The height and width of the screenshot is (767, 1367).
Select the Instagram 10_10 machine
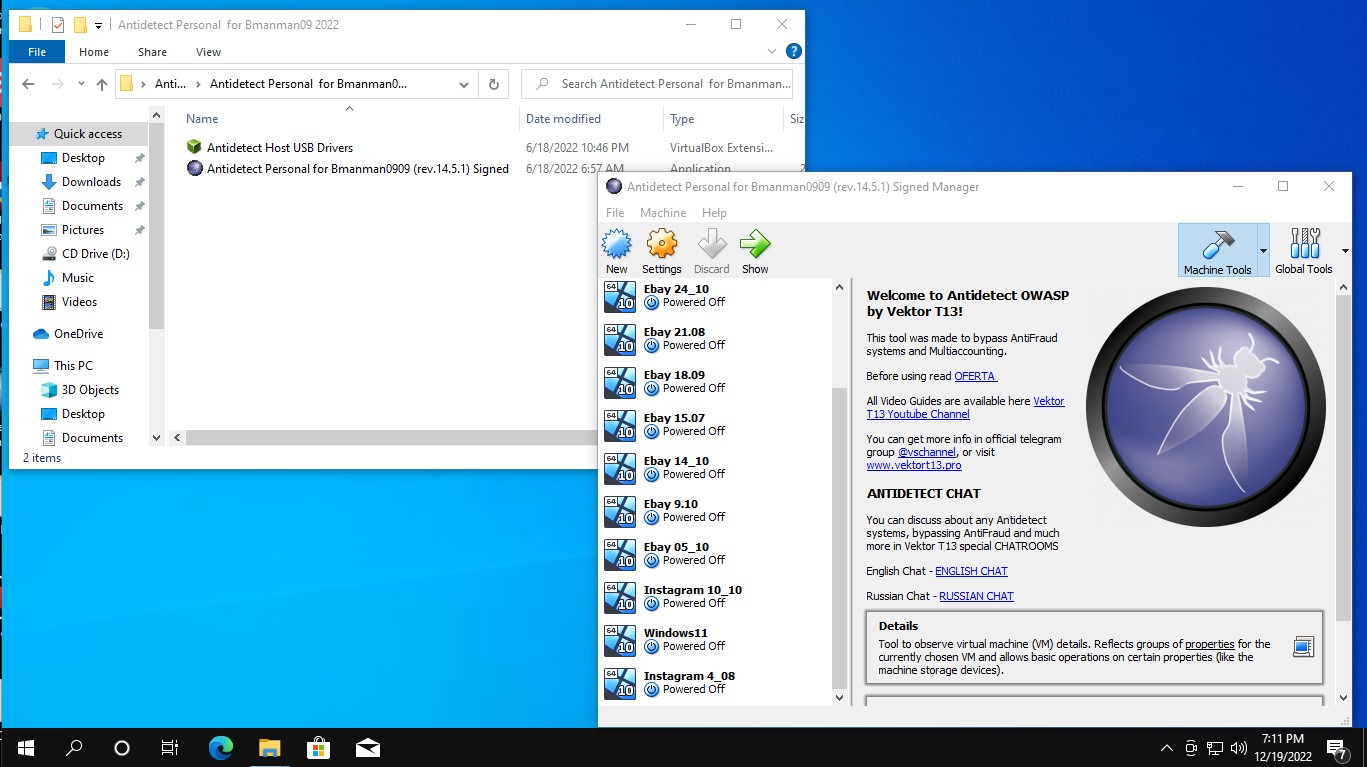pos(692,596)
